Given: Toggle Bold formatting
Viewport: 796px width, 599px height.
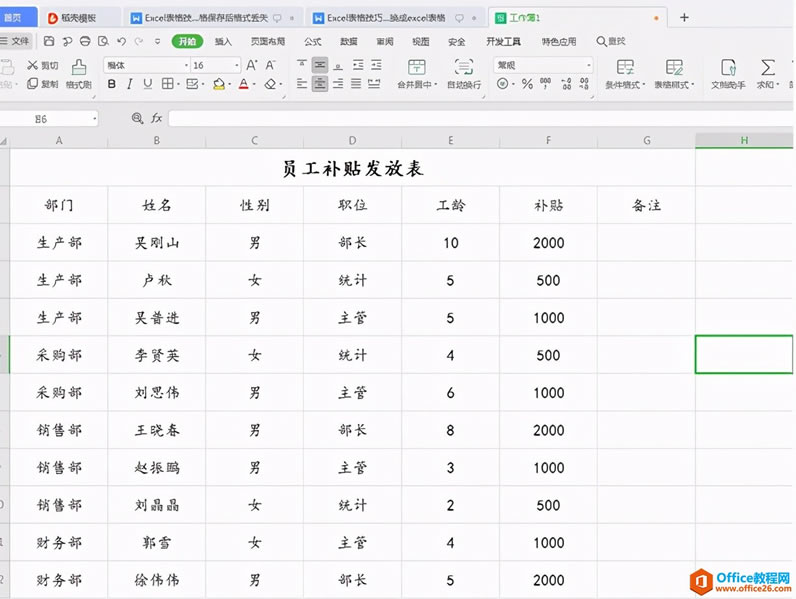Looking at the screenshot, I should (x=112, y=84).
